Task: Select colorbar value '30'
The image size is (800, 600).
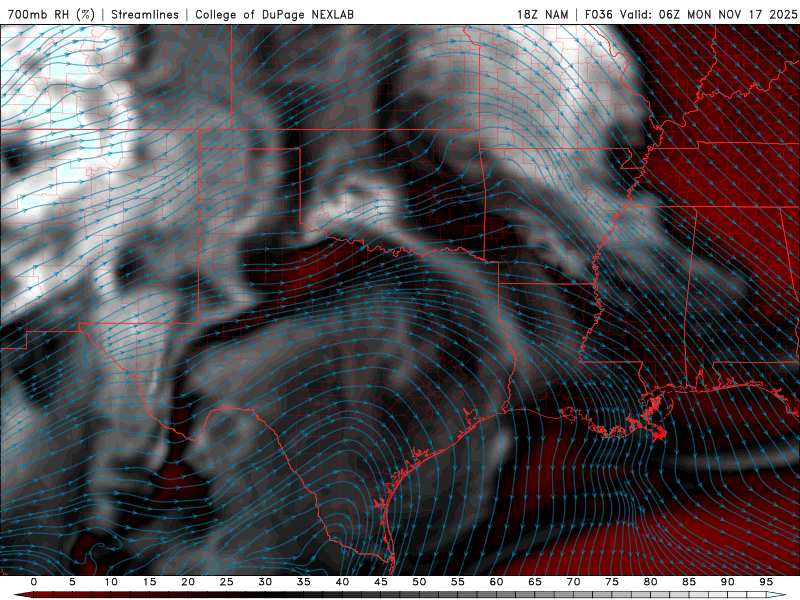Action: click(x=265, y=582)
